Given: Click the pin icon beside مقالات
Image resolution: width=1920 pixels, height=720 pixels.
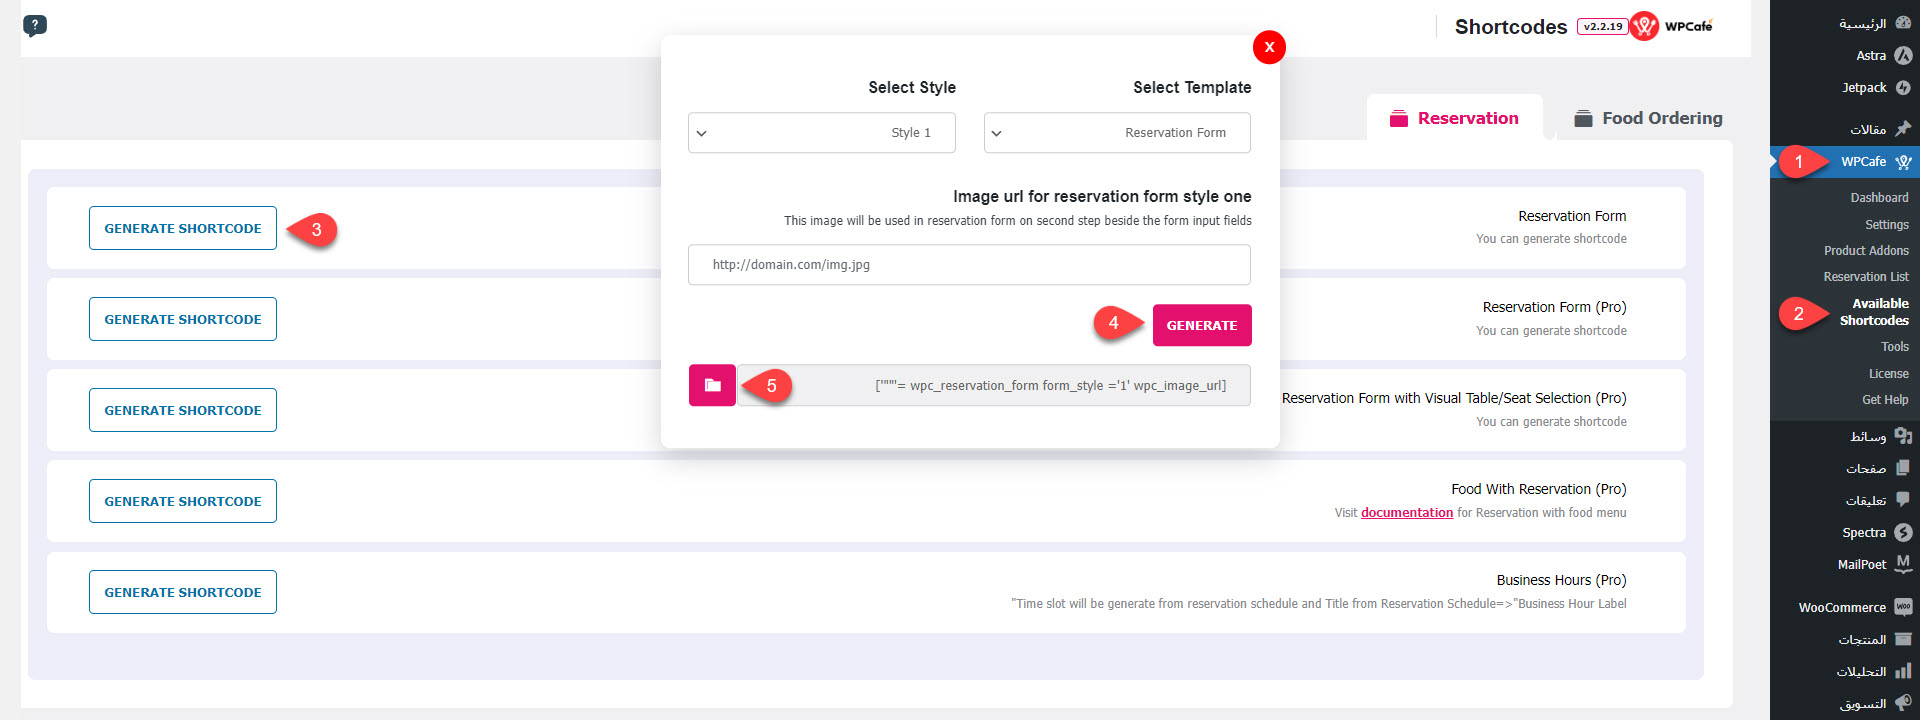Looking at the screenshot, I should tap(1903, 129).
